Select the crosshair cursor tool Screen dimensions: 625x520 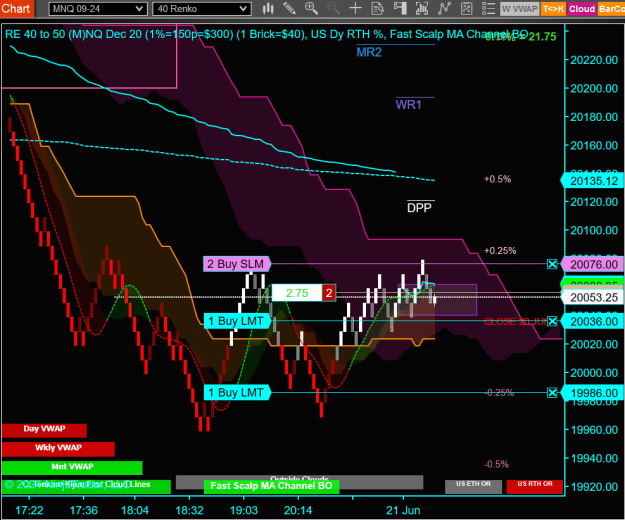click(355, 8)
